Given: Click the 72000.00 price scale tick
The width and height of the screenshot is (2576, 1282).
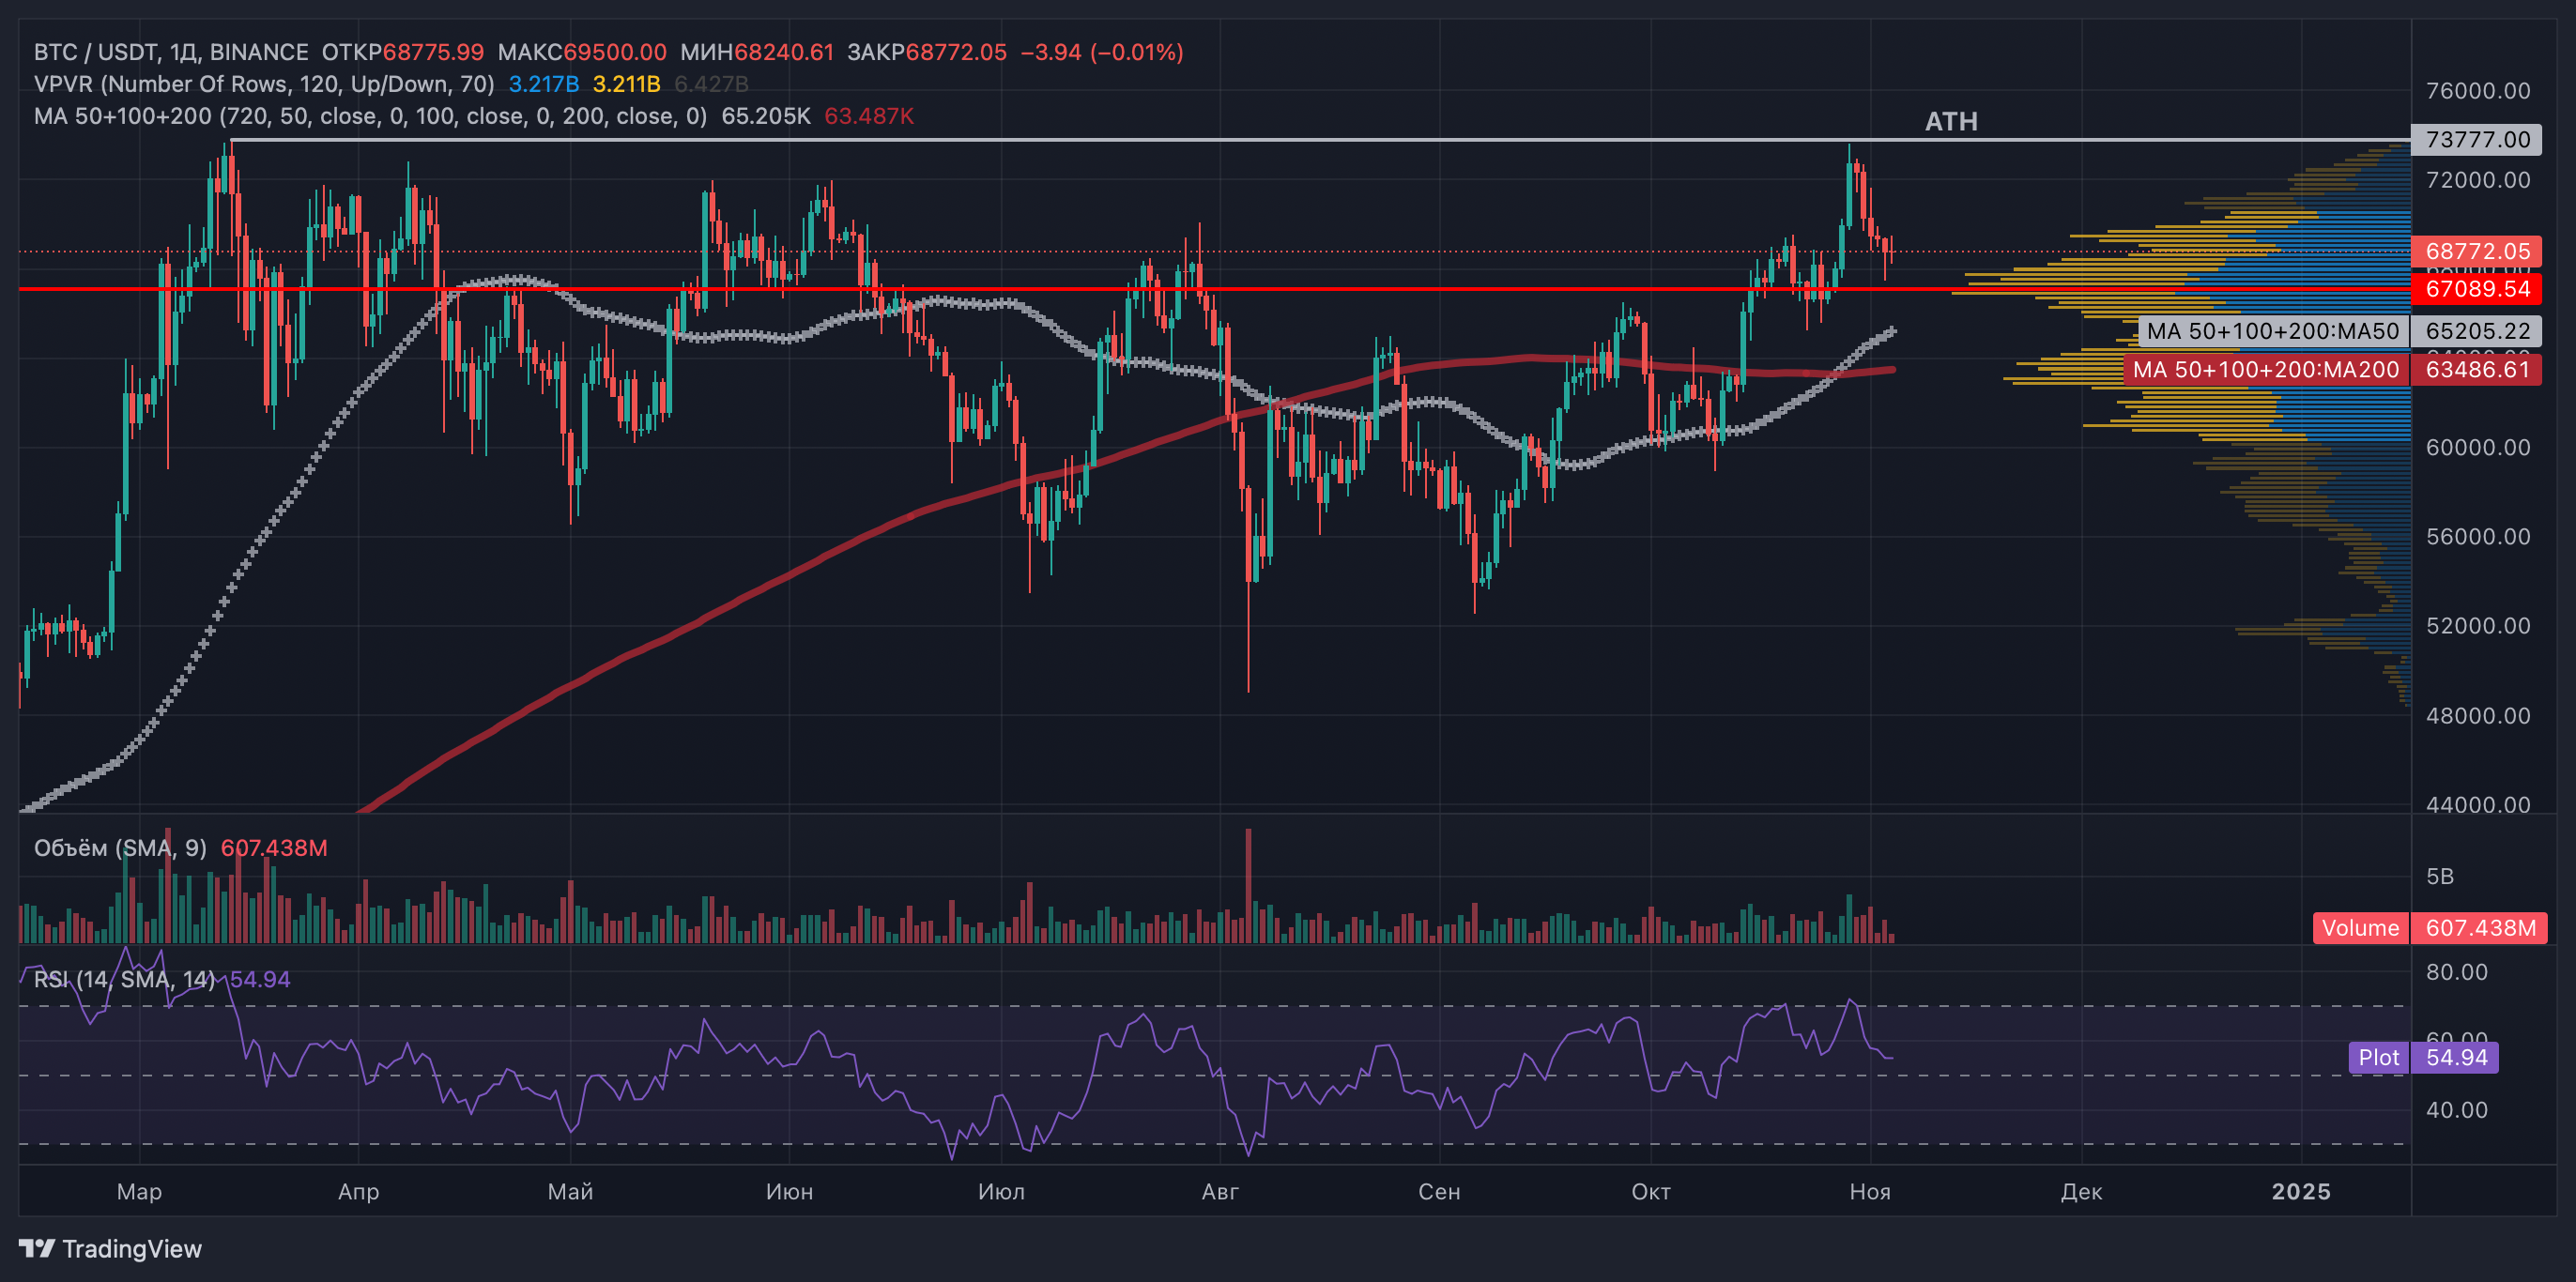Looking at the screenshot, I should [2478, 180].
